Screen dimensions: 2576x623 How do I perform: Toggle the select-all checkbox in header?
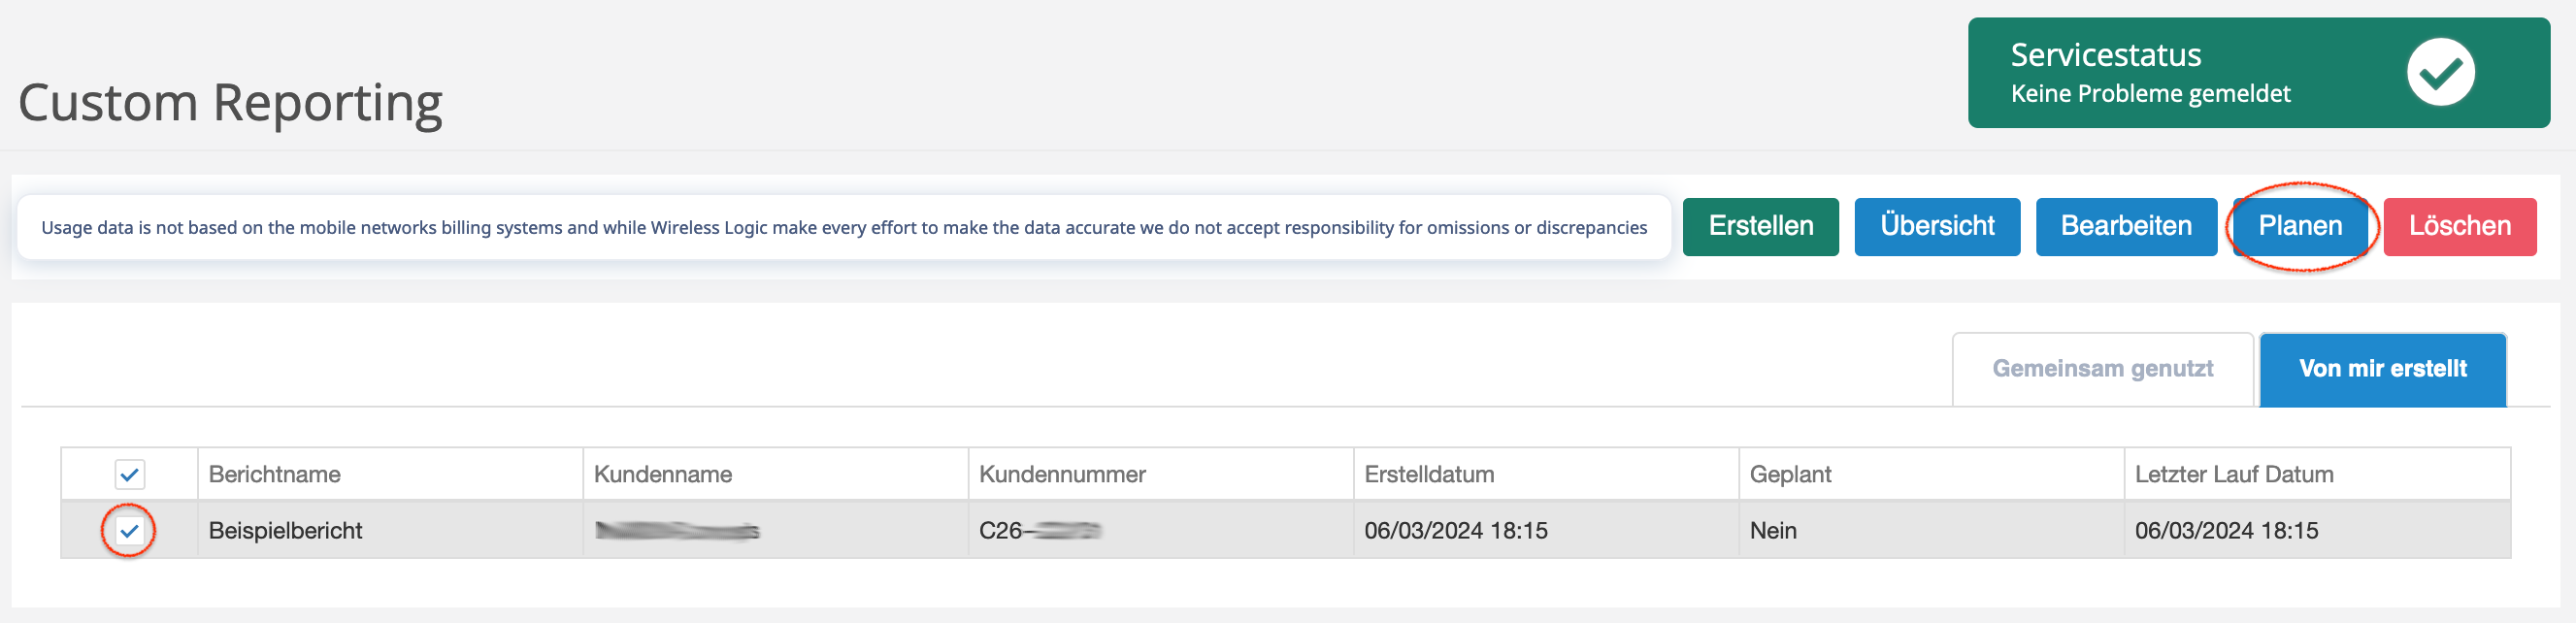click(130, 474)
